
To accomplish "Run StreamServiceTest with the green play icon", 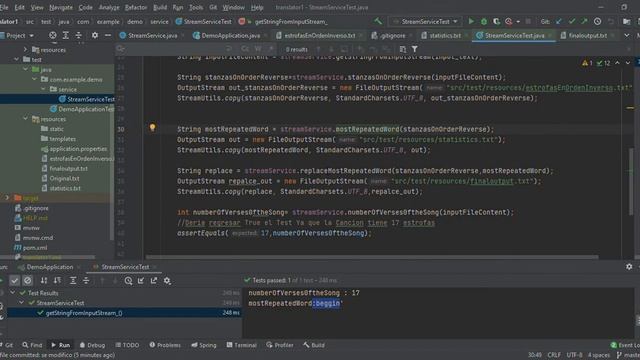I will [x=471, y=21].
